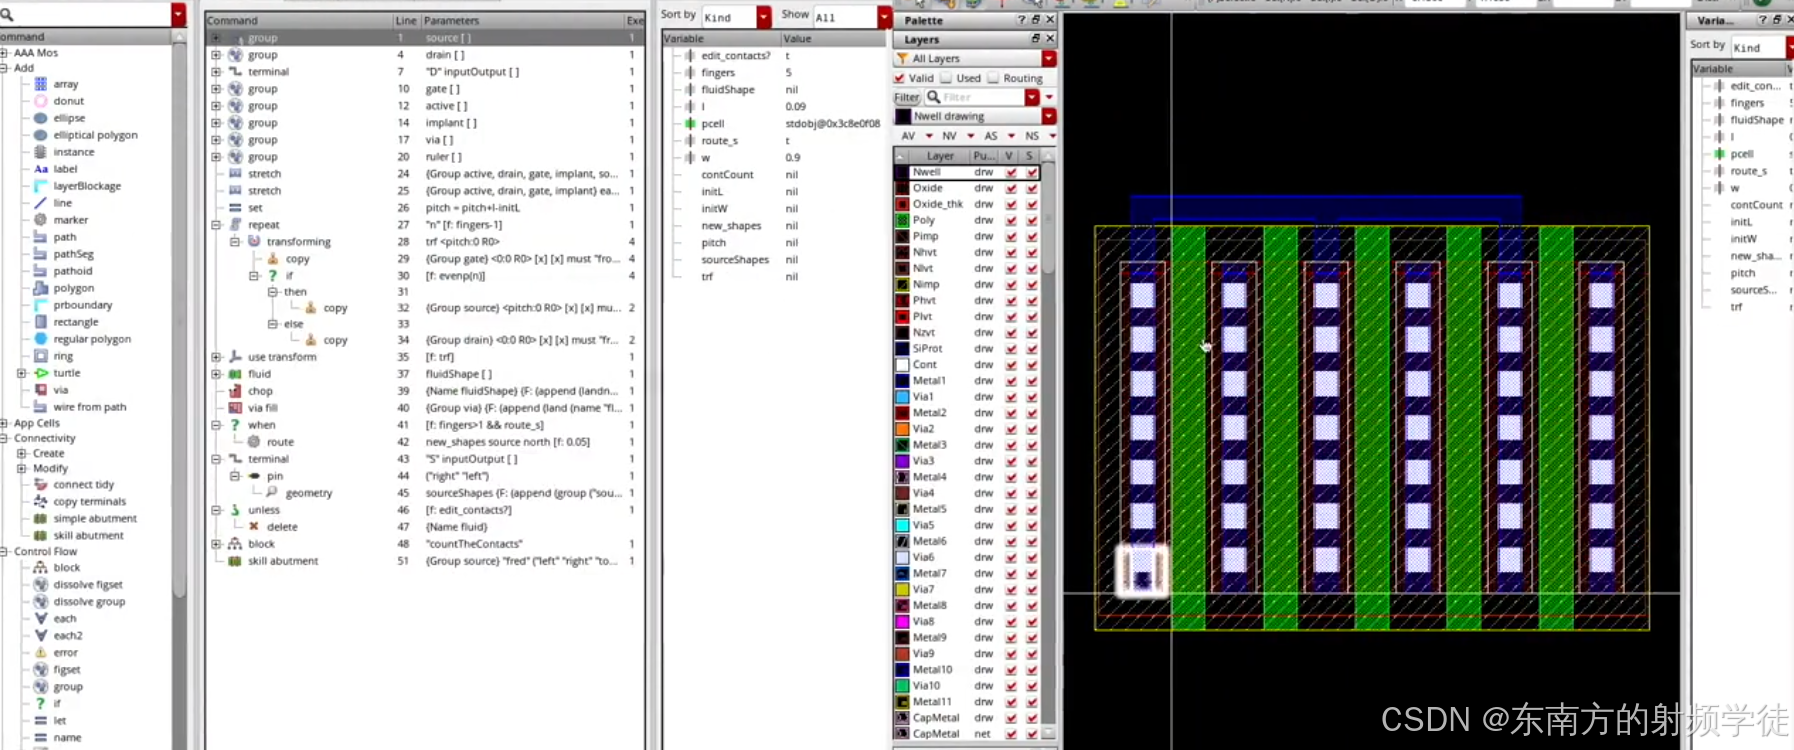Viewport: 1794px width, 750px height.
Task: Select the pcell variable row
Action: coord(774,124)
